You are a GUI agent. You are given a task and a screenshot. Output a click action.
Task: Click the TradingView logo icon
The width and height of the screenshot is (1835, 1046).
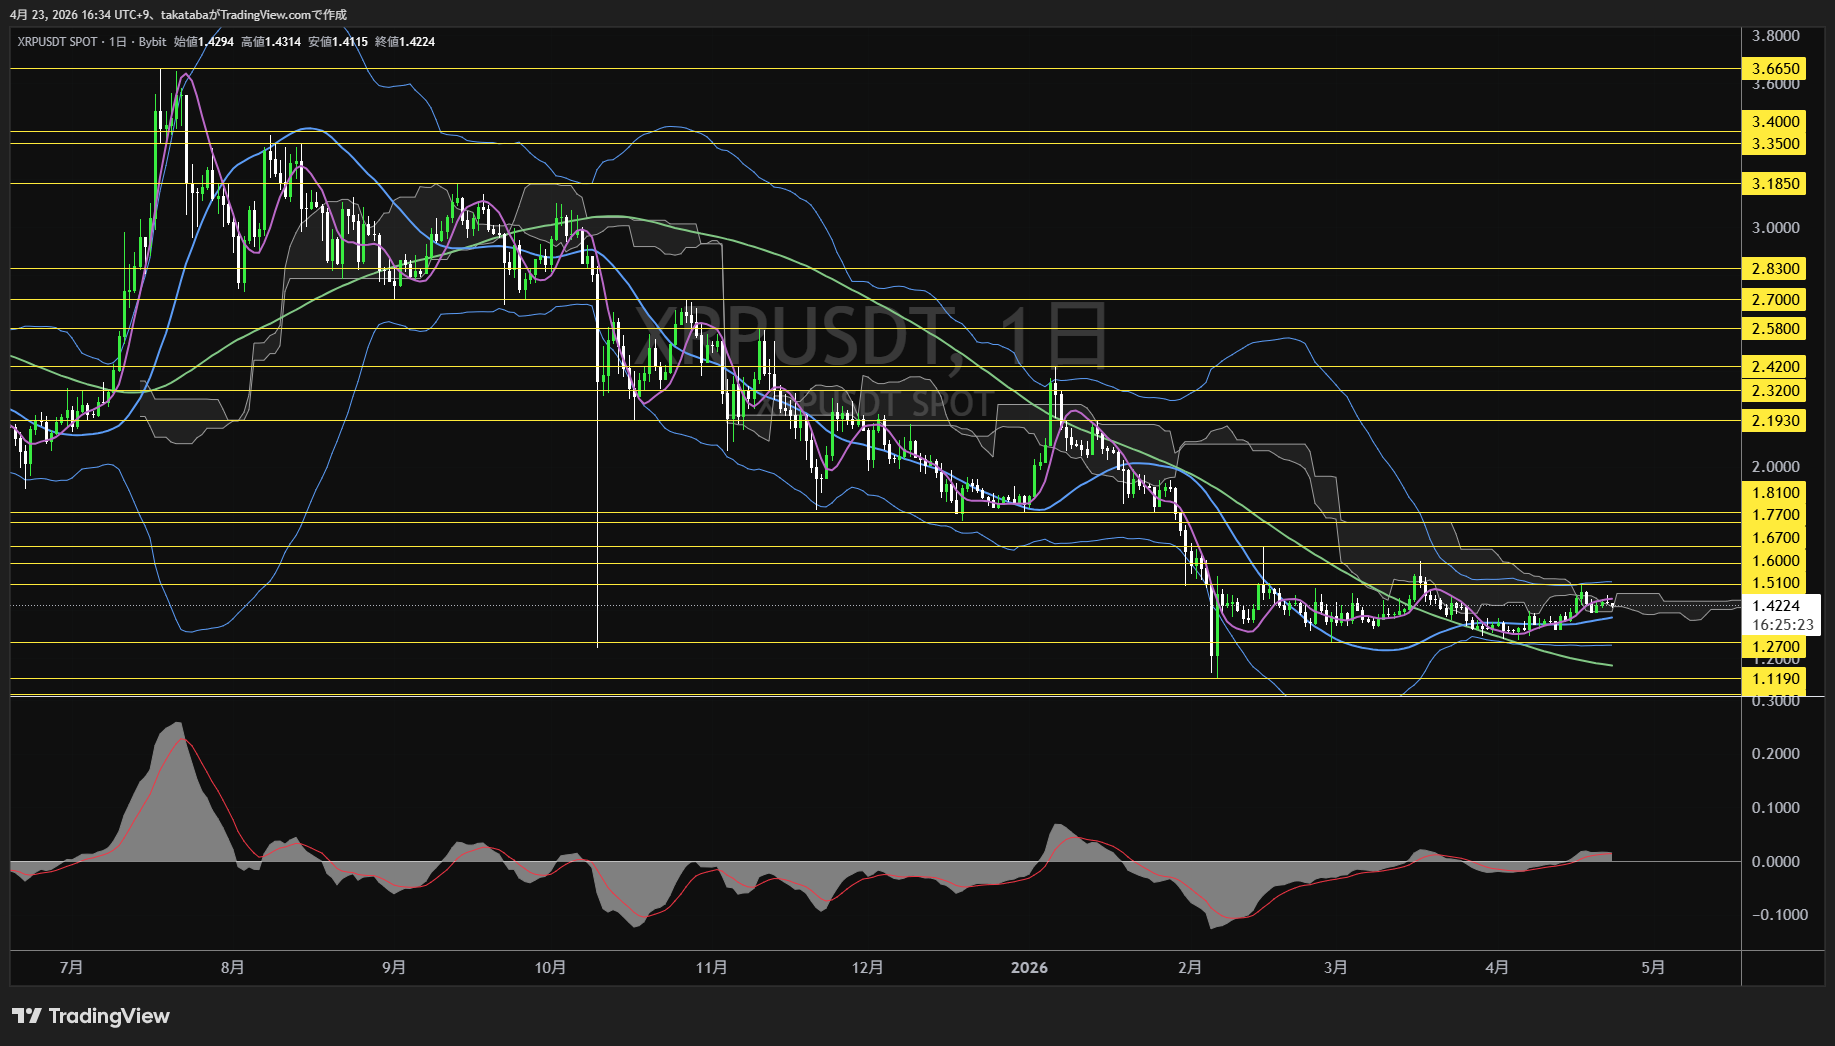coord(27,1016)
